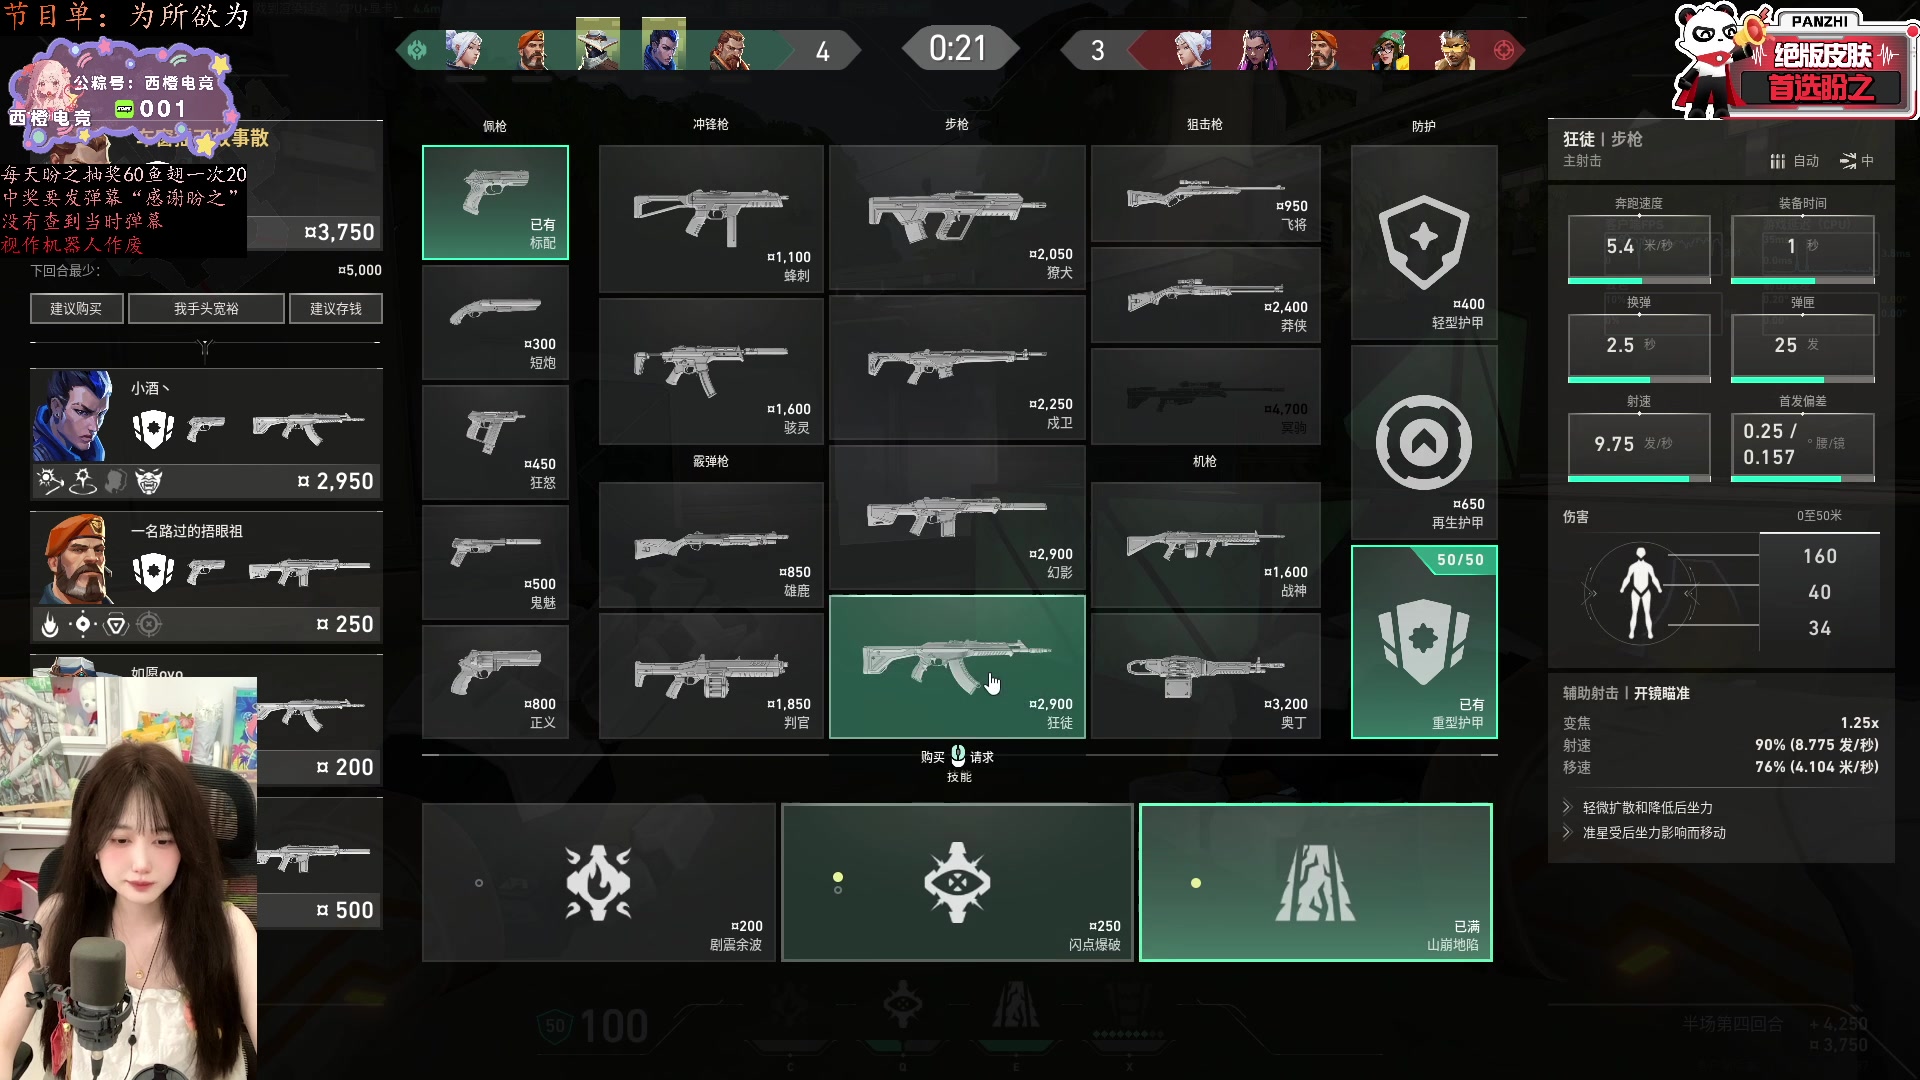1920x1080 pixels.
Task: Click the 防护 armor category label
Action: pyautogui.click(x=1424, y=126)
